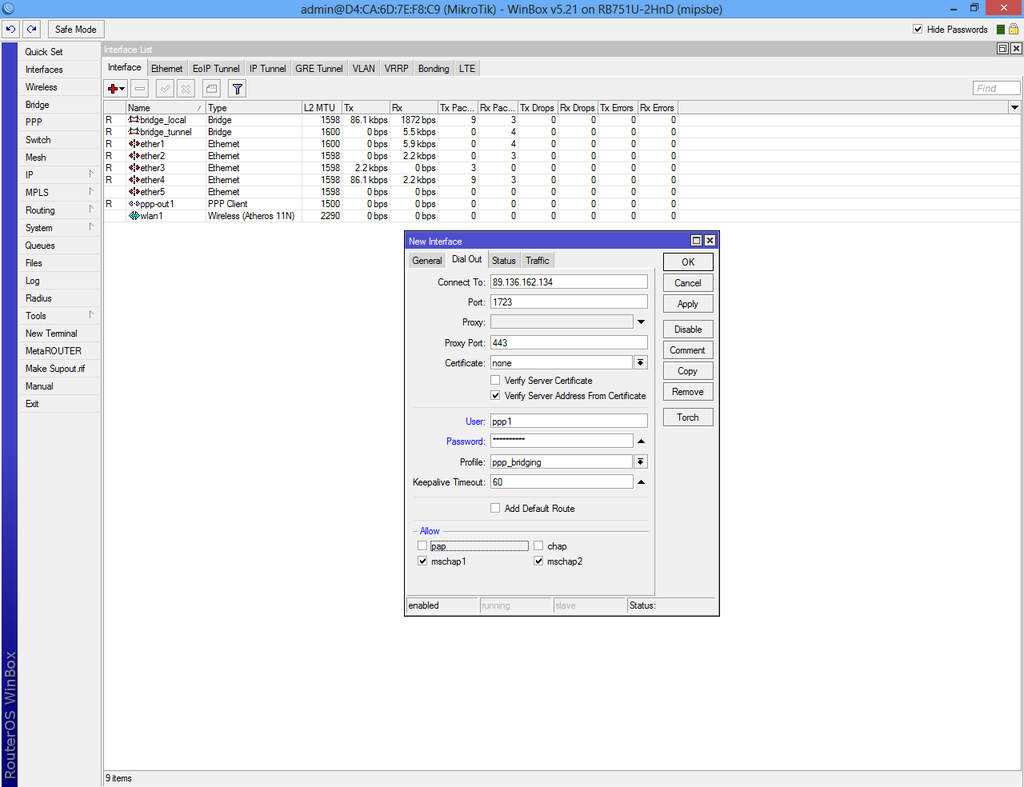This screenshot has width=1024, height=787.
Task: Toggle Verify Server Certificate option
Action: pos(495,380)
